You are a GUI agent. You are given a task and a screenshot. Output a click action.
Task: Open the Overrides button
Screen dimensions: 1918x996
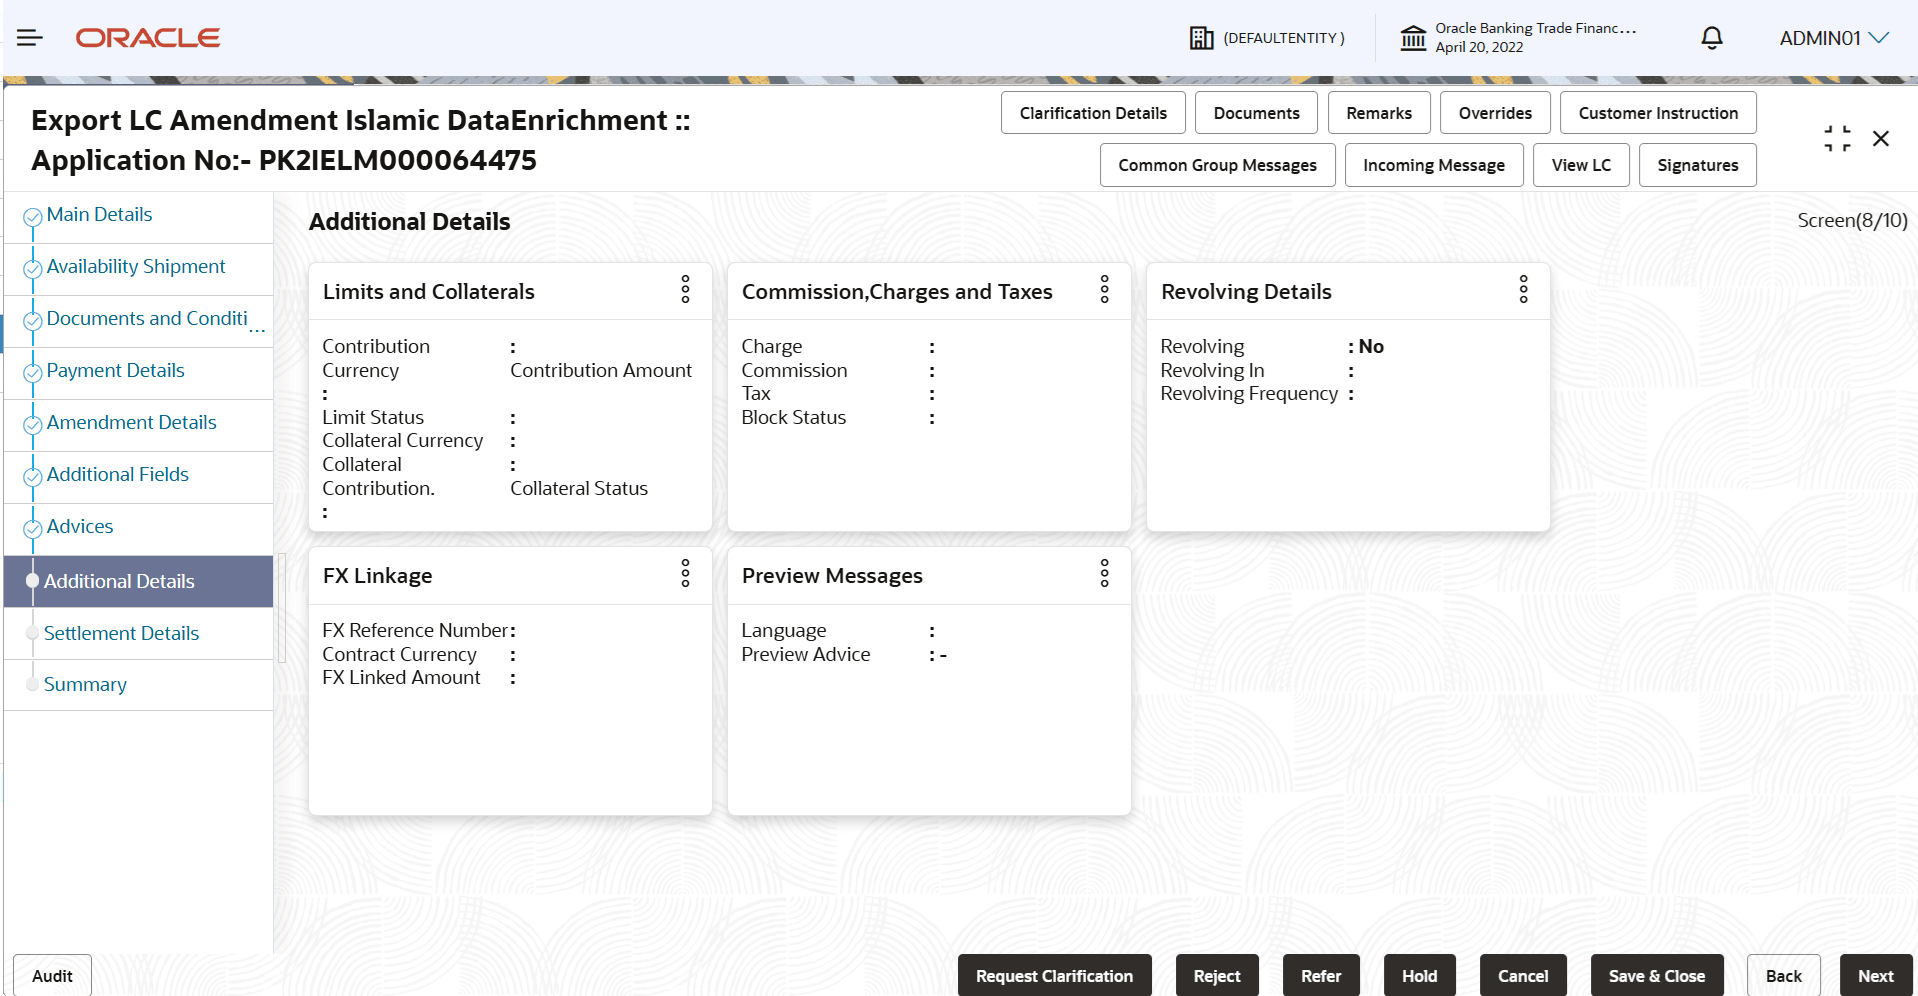coord(1495,113)
